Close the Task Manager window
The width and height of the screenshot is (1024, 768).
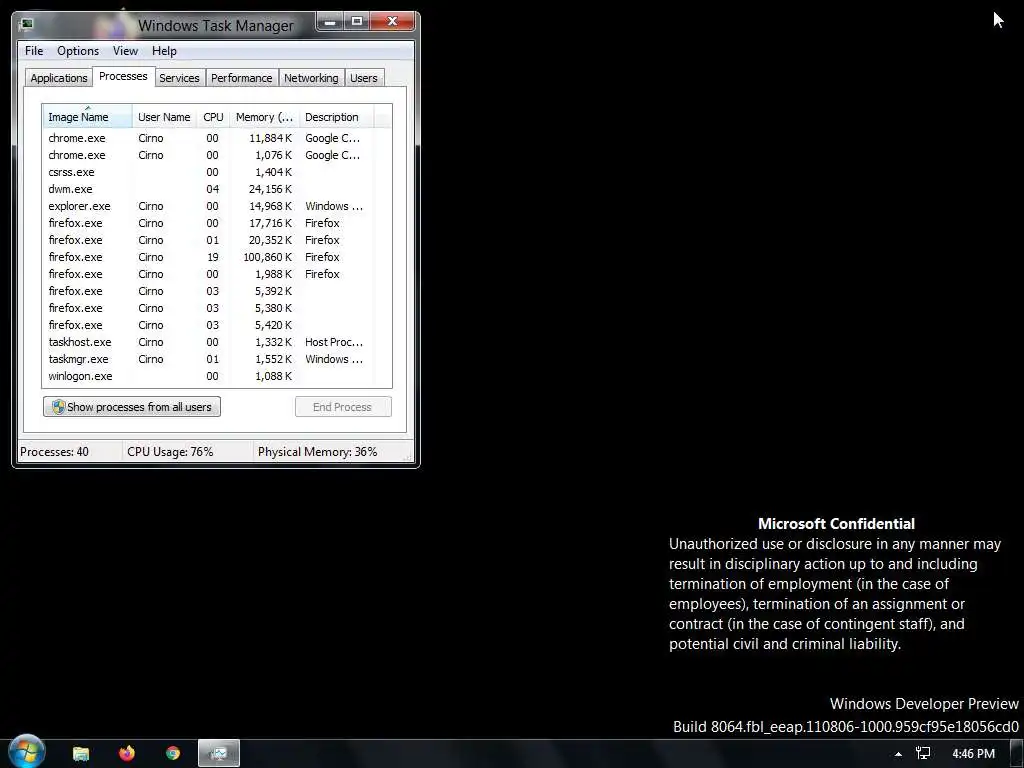392,22
